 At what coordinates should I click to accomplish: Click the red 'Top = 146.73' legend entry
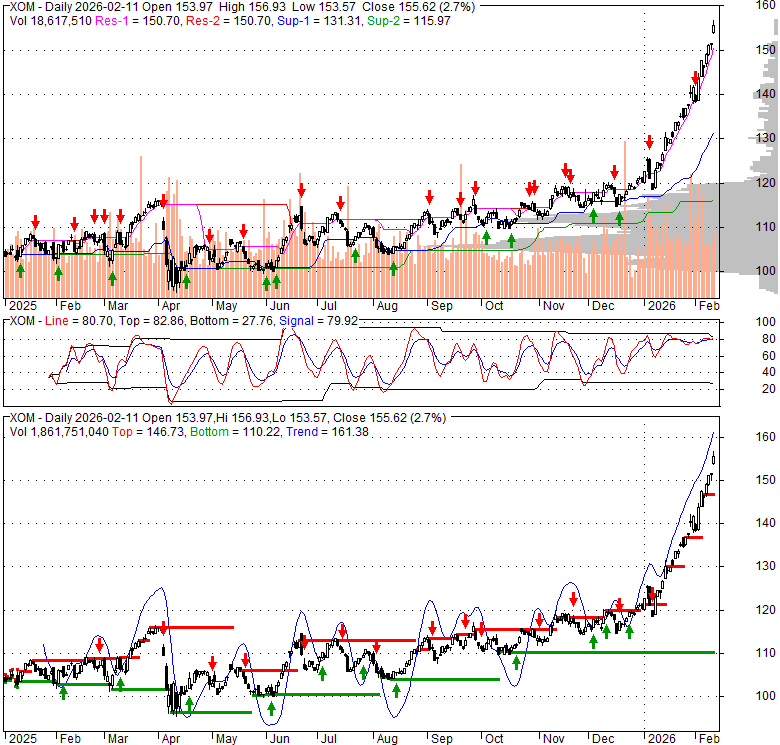(x=148, y=432)
